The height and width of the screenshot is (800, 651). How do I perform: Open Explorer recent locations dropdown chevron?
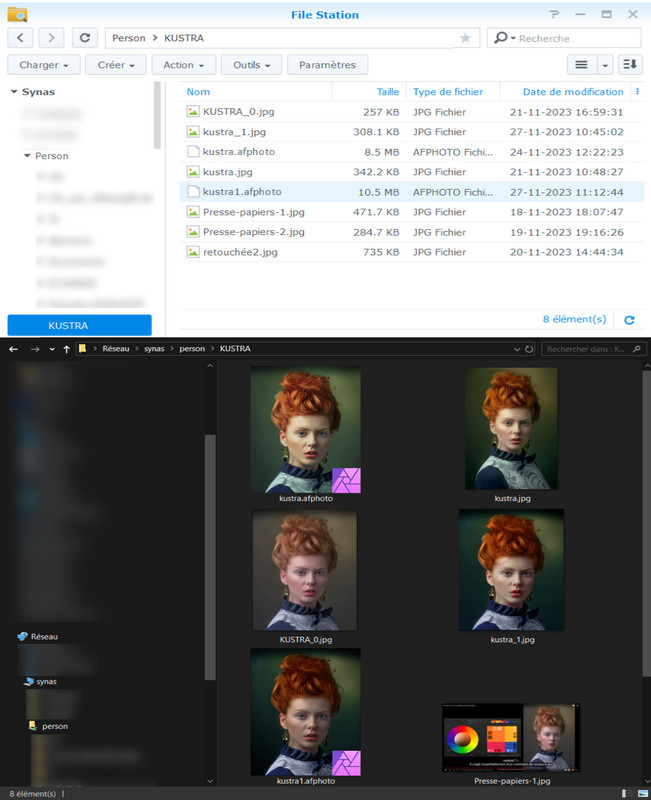52,349
